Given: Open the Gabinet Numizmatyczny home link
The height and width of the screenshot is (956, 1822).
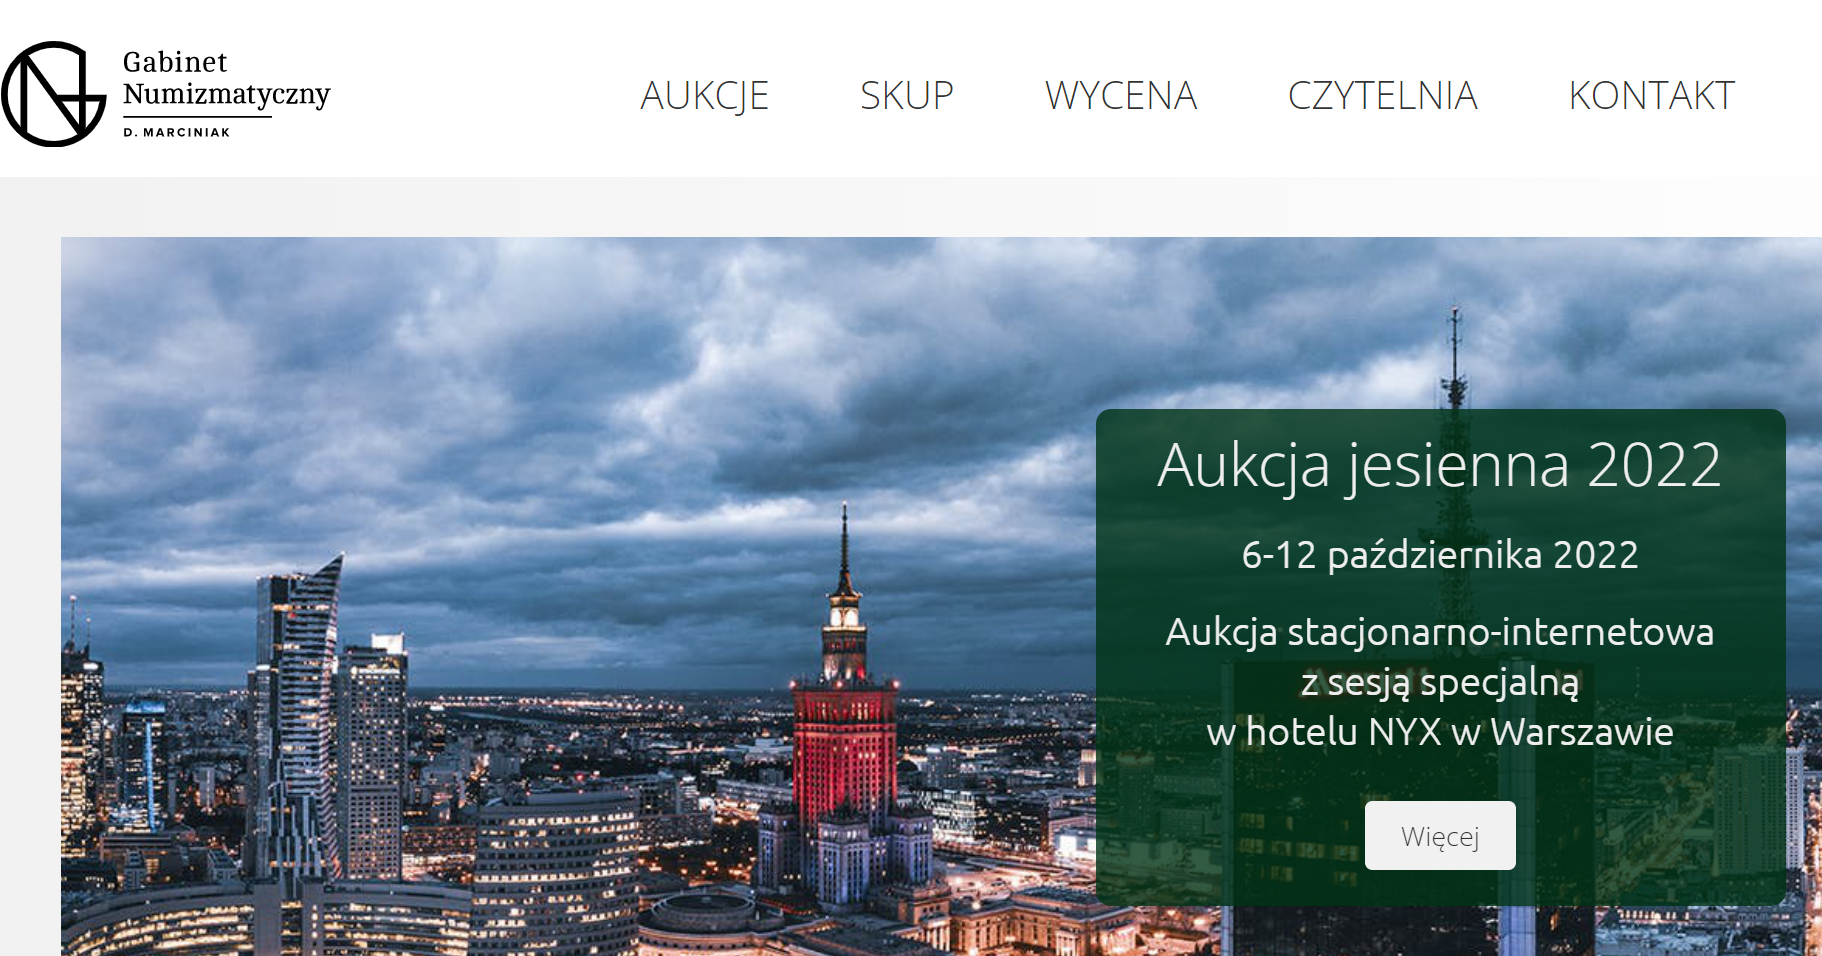Looking at the screenshot, I should coord(226,78).
